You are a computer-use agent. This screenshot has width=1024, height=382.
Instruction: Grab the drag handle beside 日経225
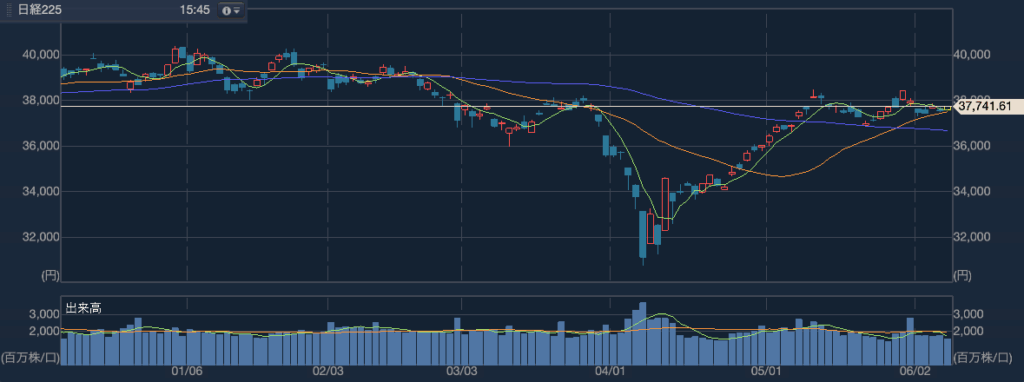point(10,11)
